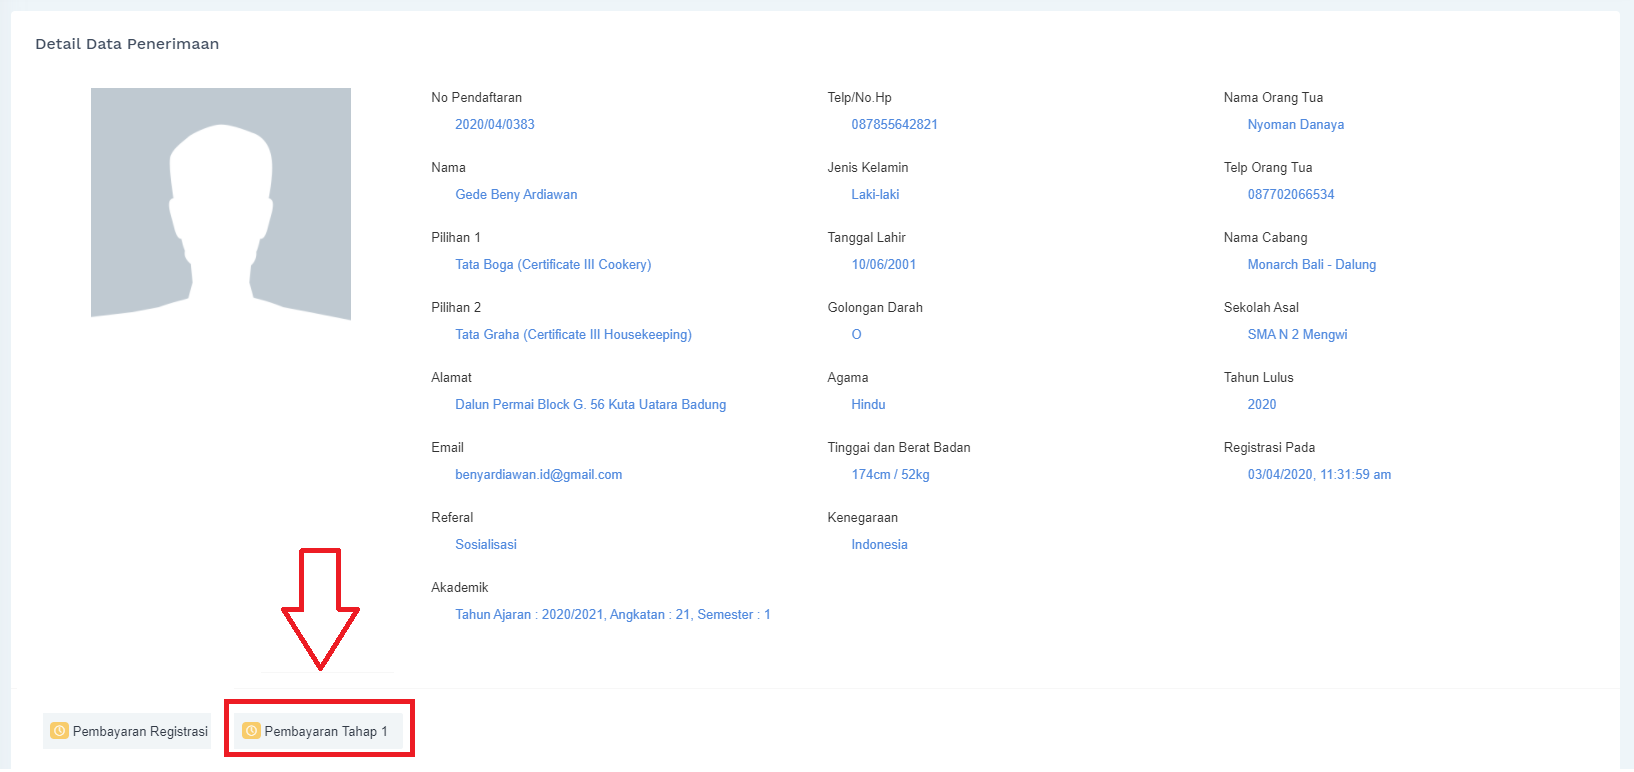Viewport: 1634px width, 772px height.
Task: Click Tata Graha (Certificate III Housekeeping)
Action: (x=573, y=335)
